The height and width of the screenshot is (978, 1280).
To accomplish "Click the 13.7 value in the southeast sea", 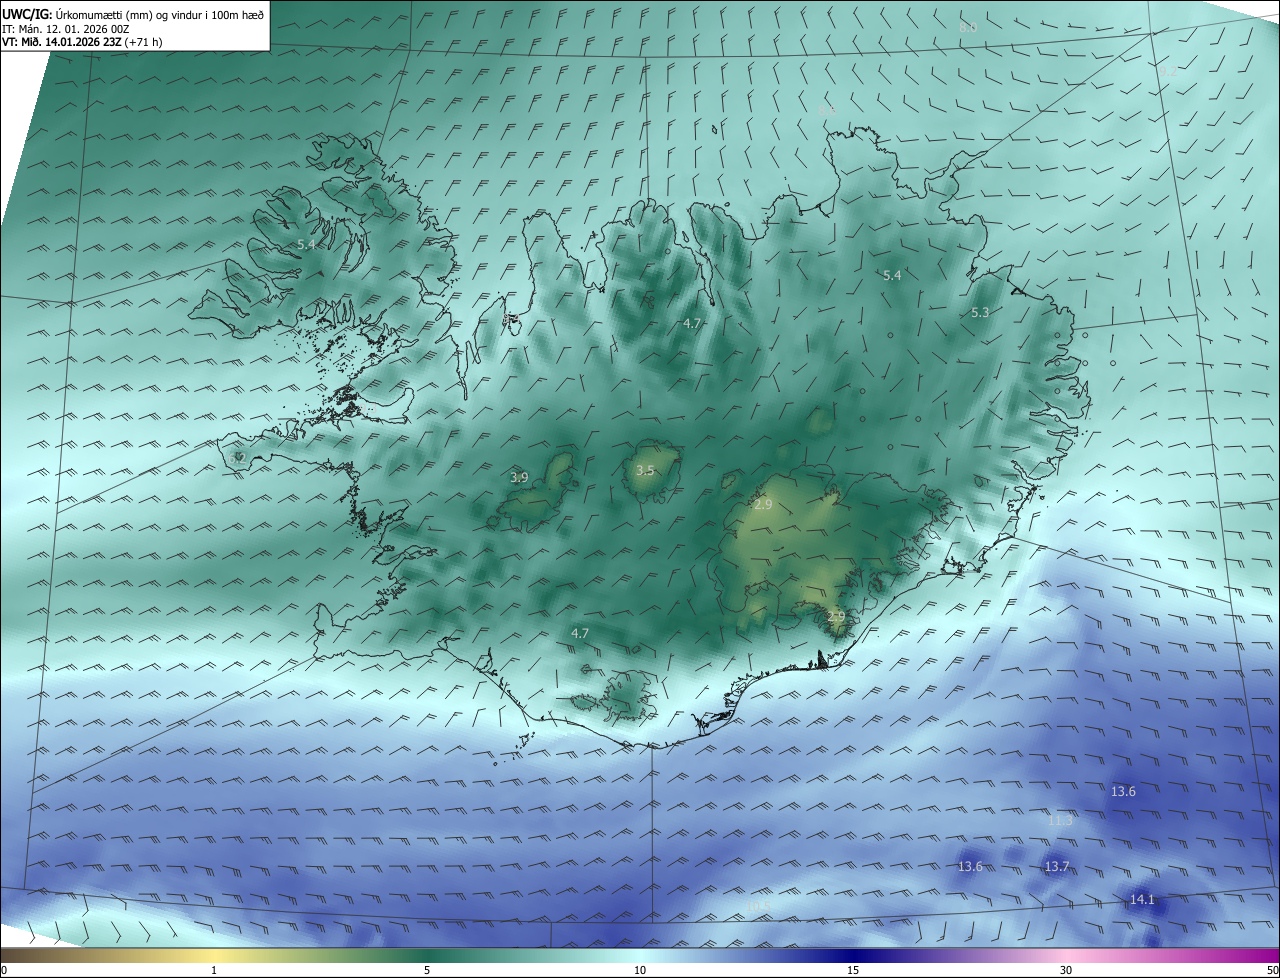I will (1057, 866).
